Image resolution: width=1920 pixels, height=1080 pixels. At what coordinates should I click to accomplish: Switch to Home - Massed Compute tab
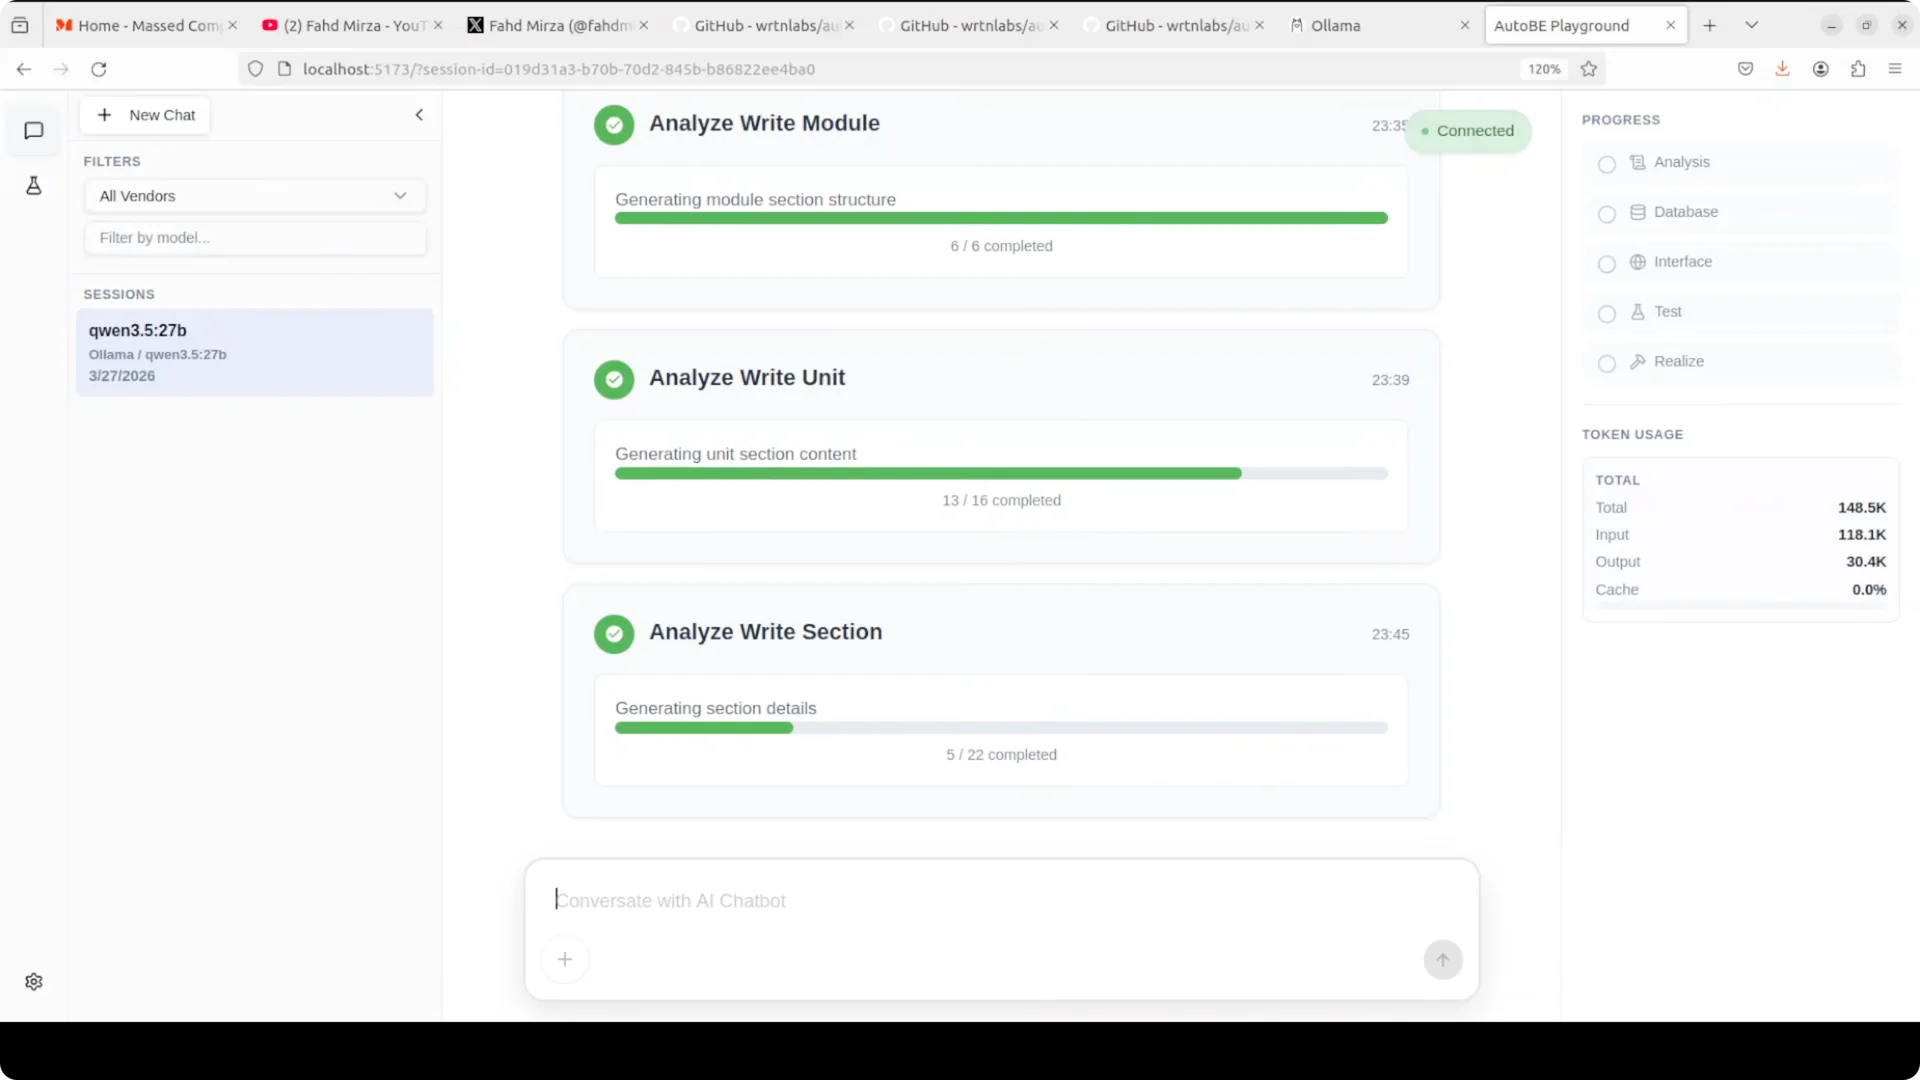pyautogui.click(x=146, y=26)
